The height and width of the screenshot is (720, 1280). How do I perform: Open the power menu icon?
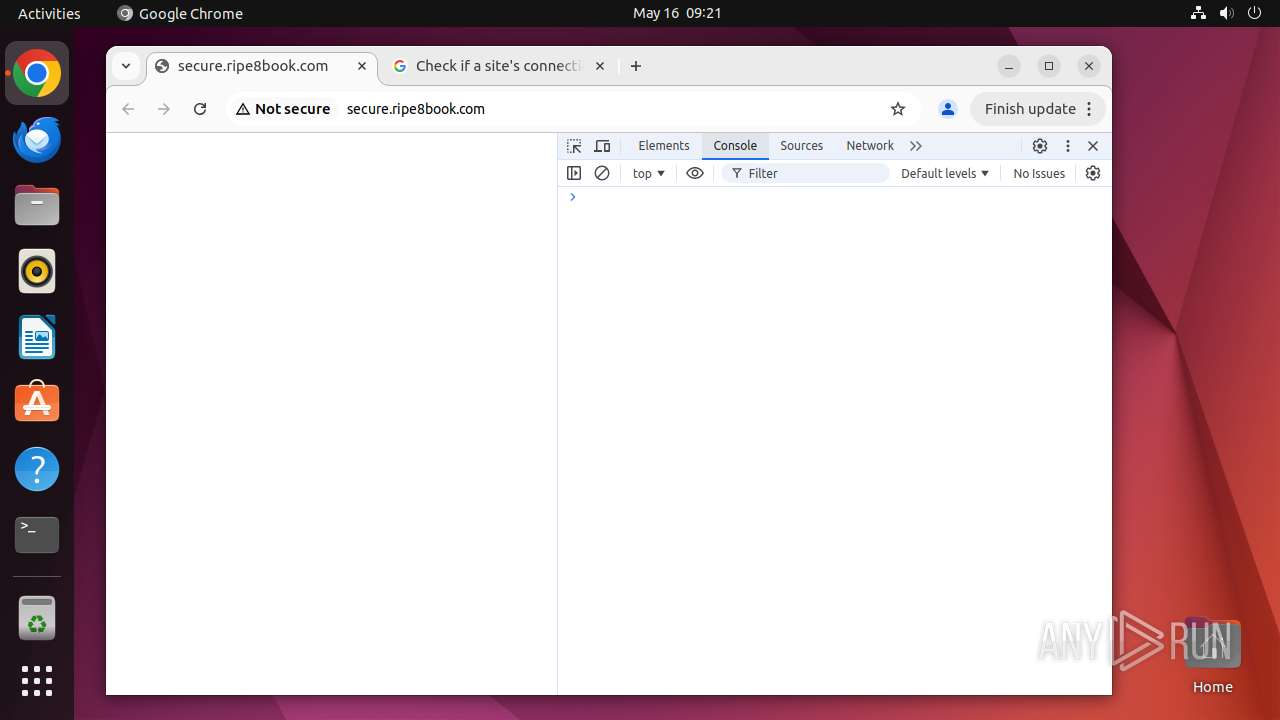click(1254, 13)
